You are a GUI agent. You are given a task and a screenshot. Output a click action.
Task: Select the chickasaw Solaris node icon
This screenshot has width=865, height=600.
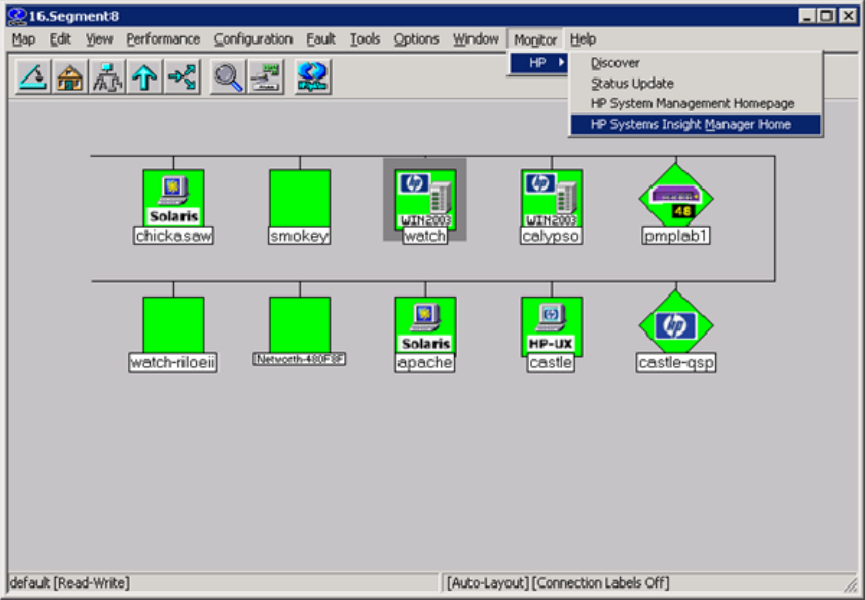[x=173, y=199]
